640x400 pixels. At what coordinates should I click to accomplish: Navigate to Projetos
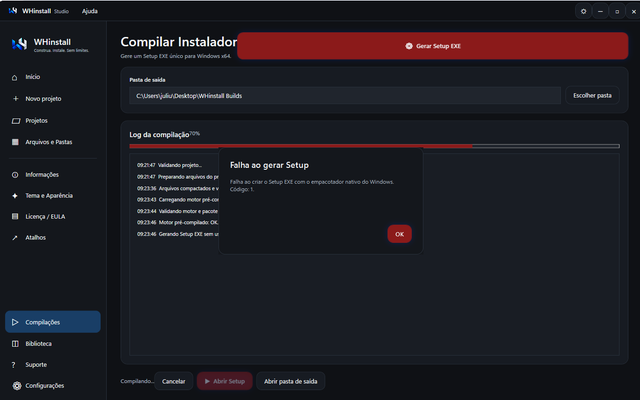pyautogui.click(x=52, y=121)
